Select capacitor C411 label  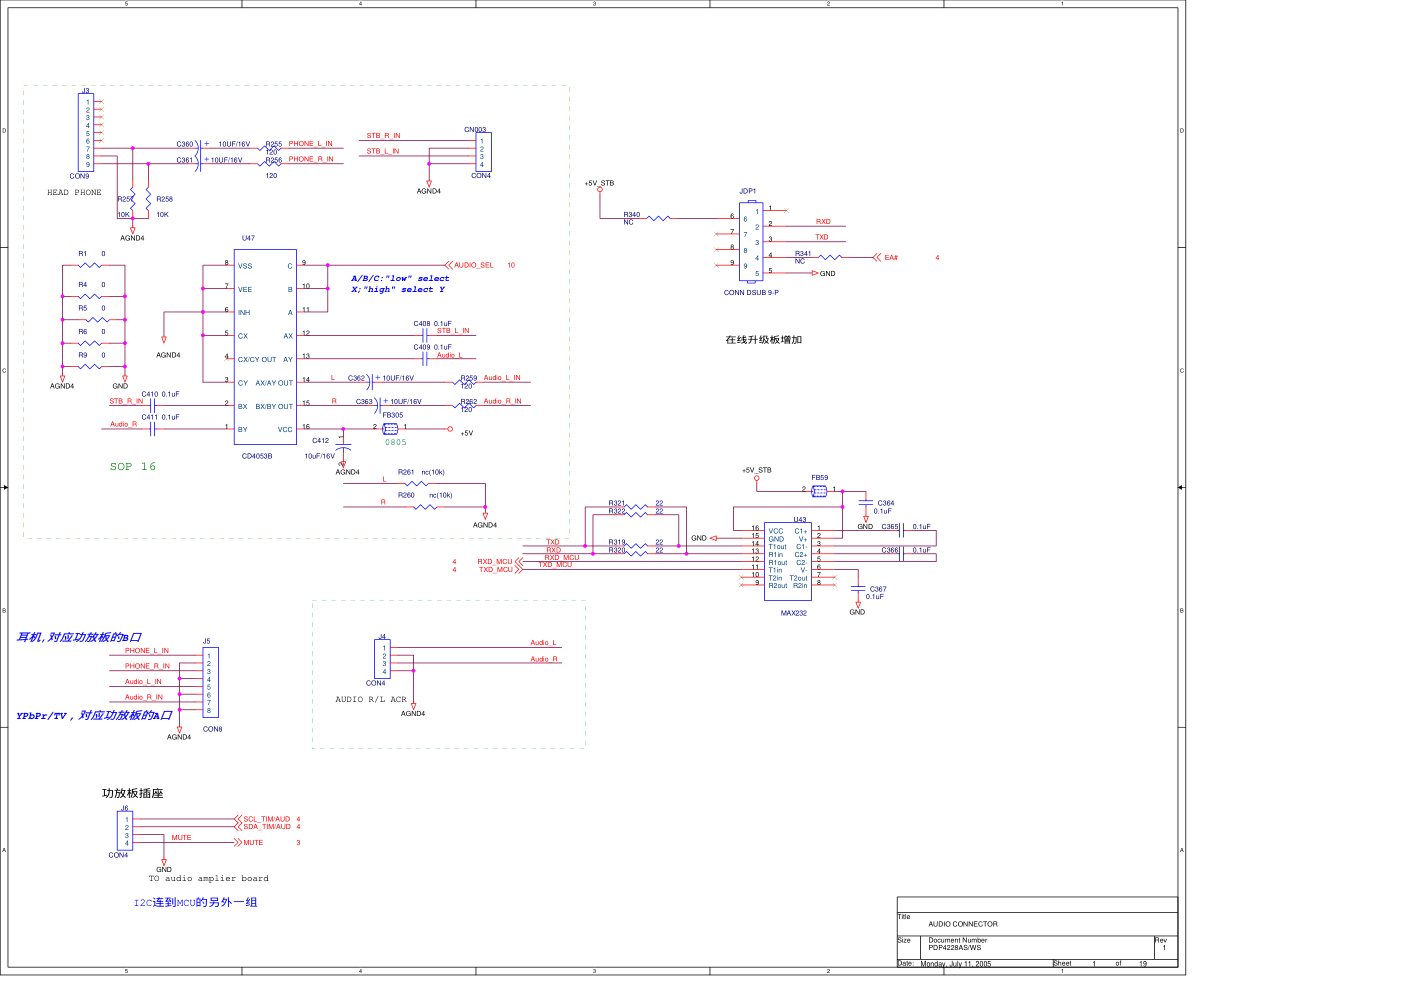coord(150,417)
